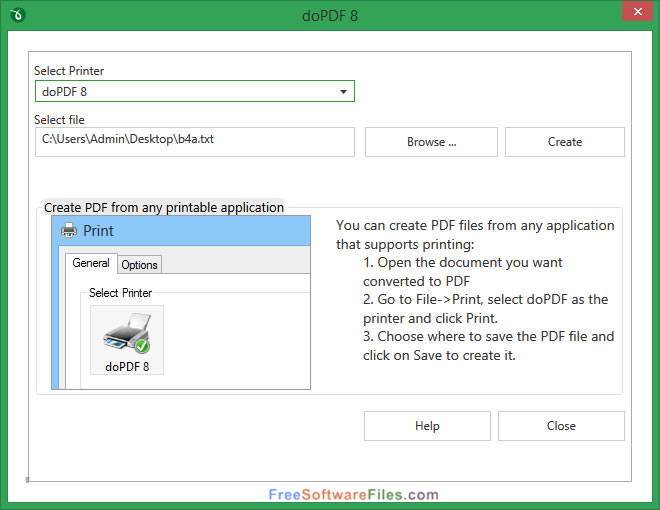Click the printer icon beside Print heading
The image size is (660, 510).
[69, 231]
